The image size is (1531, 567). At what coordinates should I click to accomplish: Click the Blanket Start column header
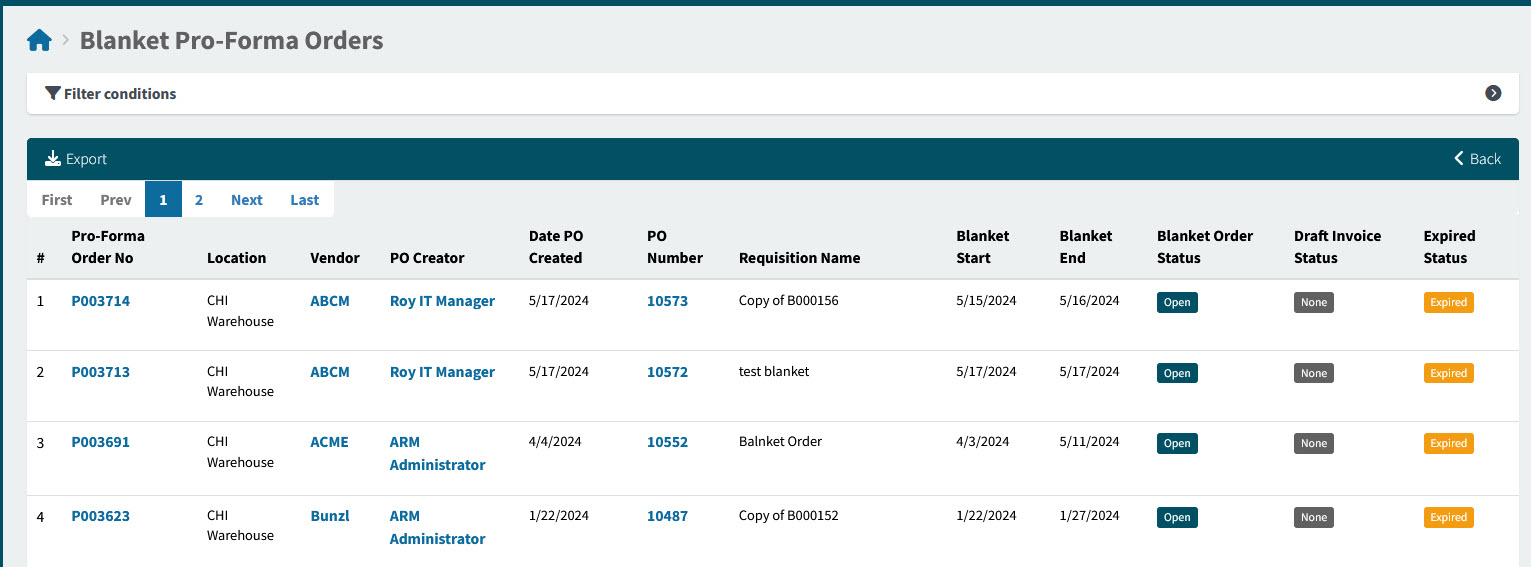point(983,247)
